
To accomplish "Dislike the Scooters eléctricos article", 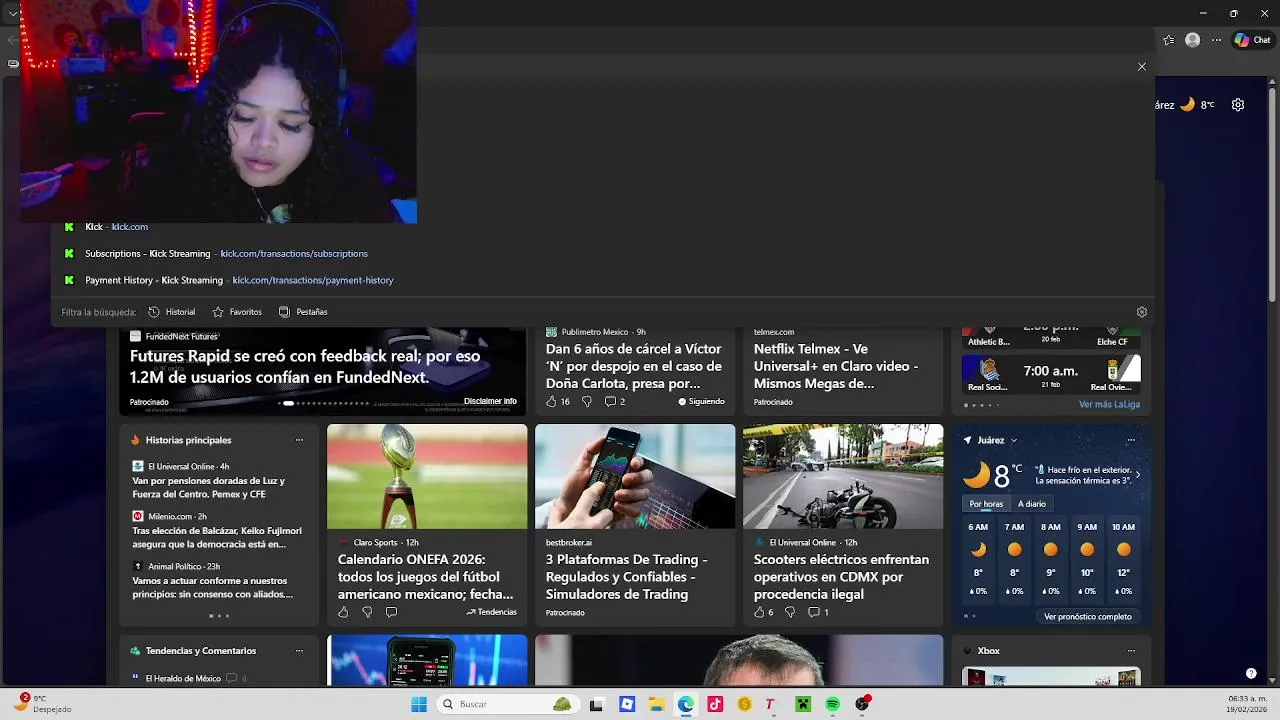I will tap(790, 612).
